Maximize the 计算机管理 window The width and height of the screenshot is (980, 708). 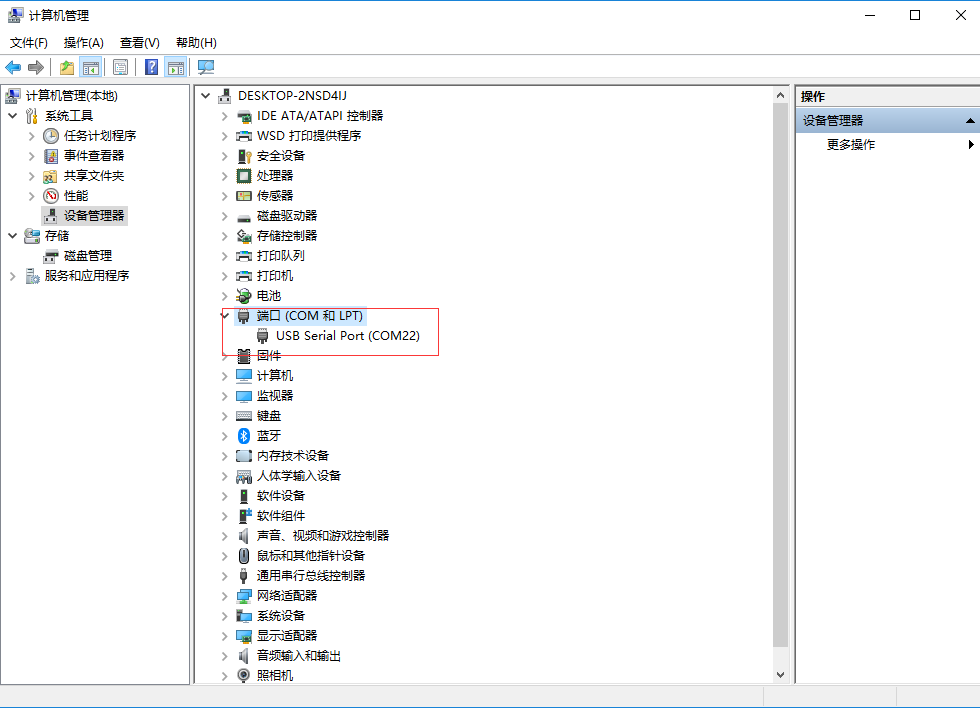pos(915,15)
